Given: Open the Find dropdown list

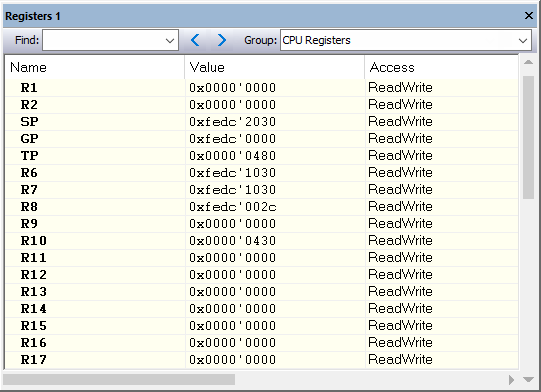Looking at the screenshot, I should pos(169,40).
